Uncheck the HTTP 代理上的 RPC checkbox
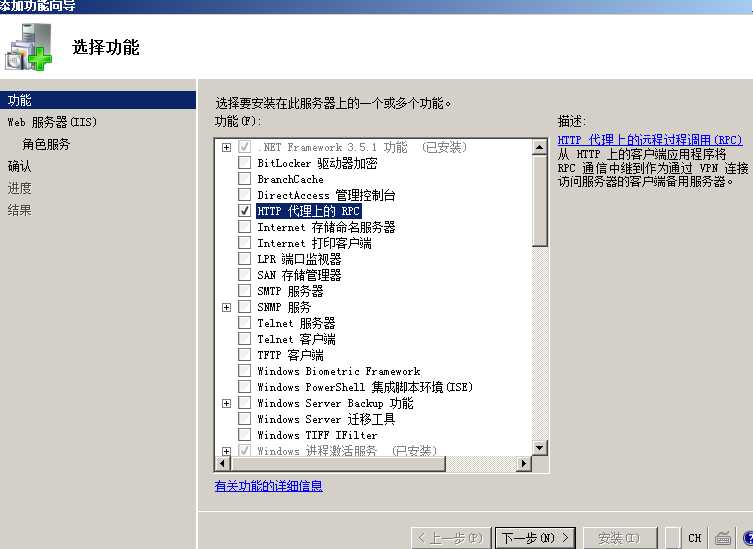The height and width of the screenshot is (549, 753). (x=244, y=210)
